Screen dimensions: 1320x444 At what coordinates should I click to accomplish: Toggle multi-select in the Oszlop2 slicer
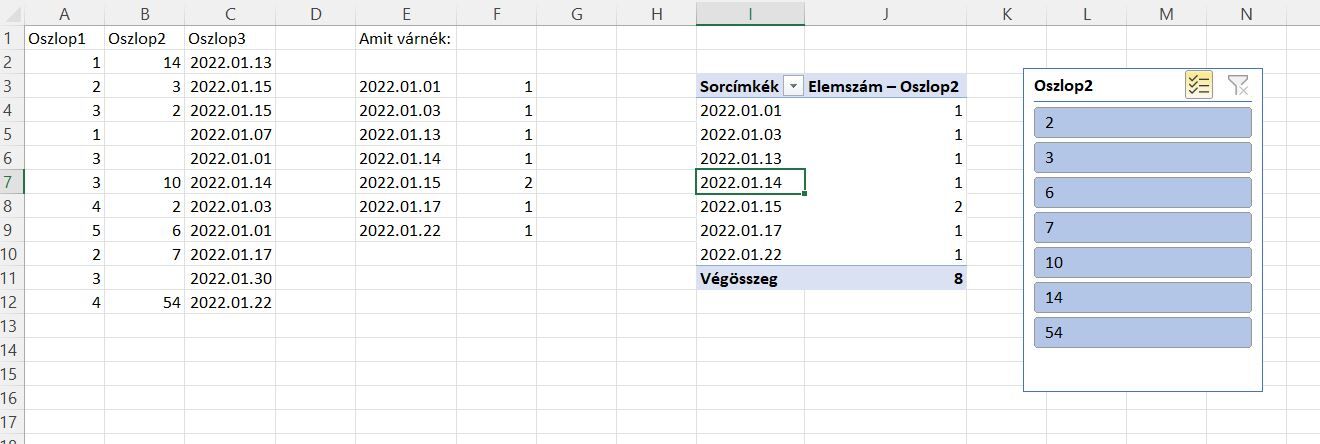[1199, 86]
